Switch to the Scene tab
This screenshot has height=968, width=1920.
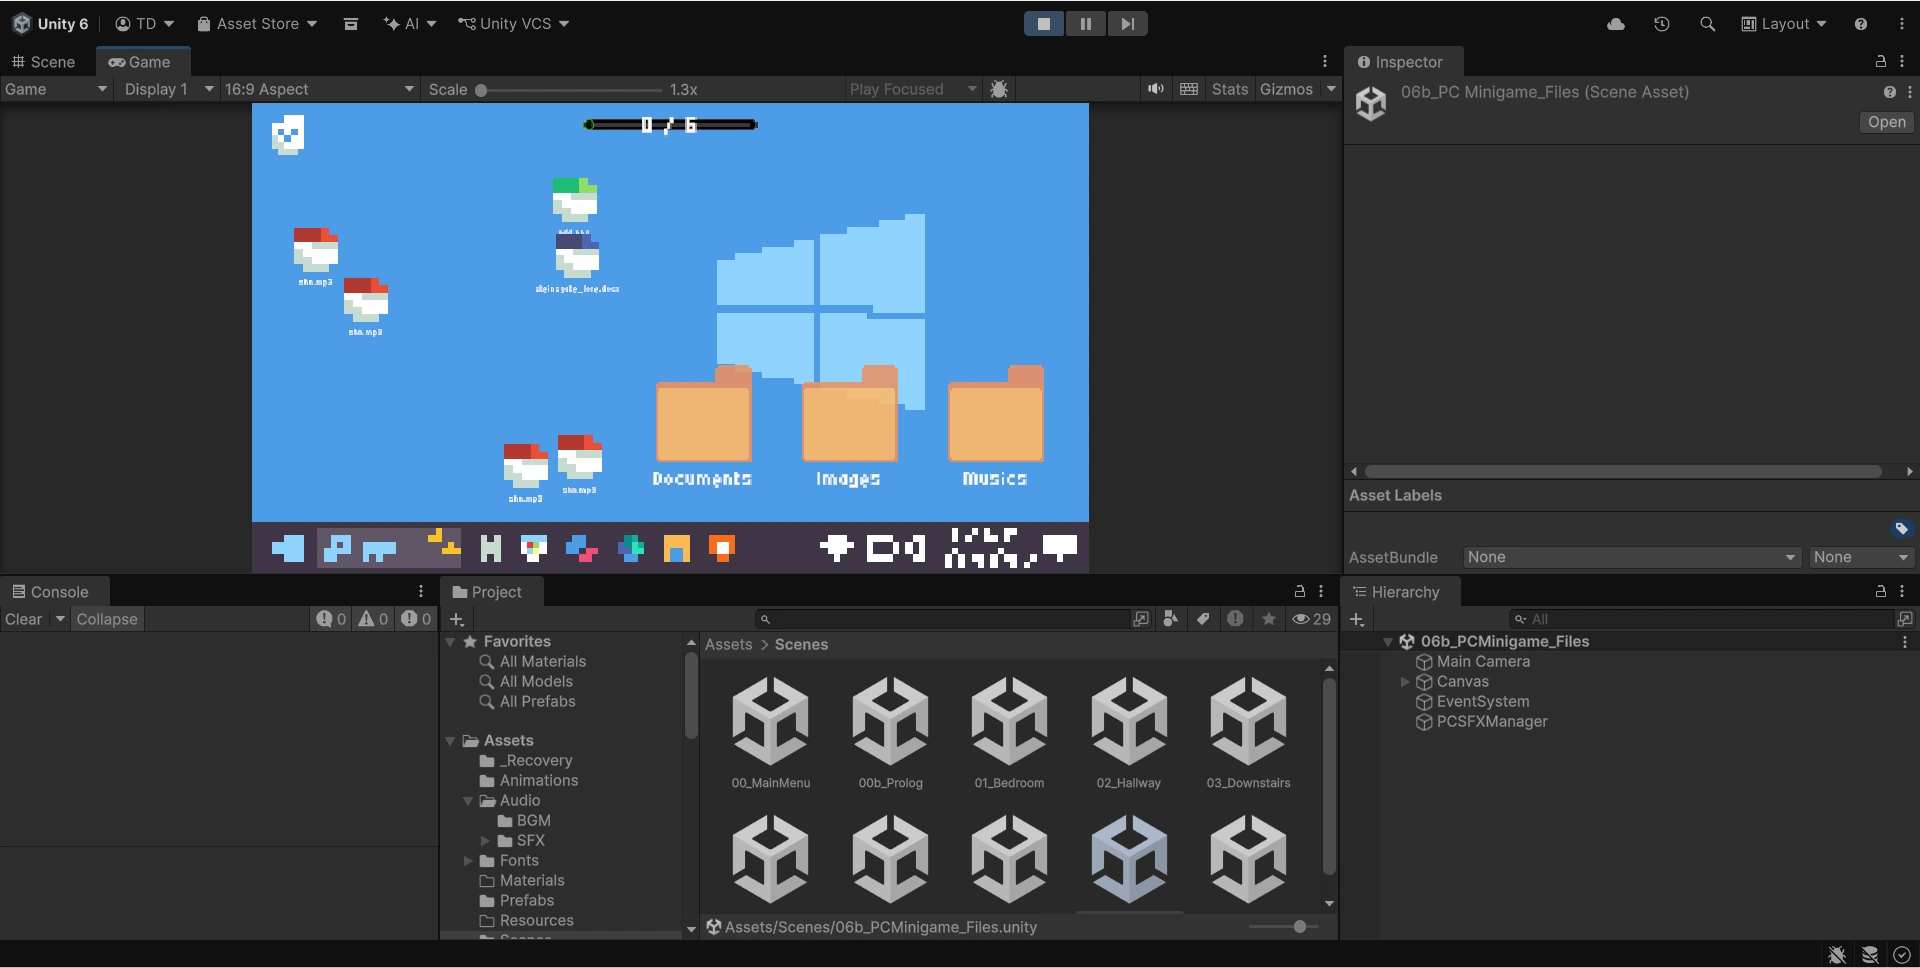click(x=44, y=62)
